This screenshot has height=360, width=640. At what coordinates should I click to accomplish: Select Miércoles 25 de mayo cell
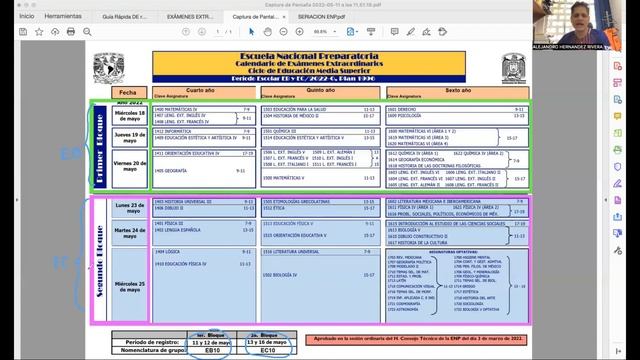pyautogui.click(x=130, y=286)
